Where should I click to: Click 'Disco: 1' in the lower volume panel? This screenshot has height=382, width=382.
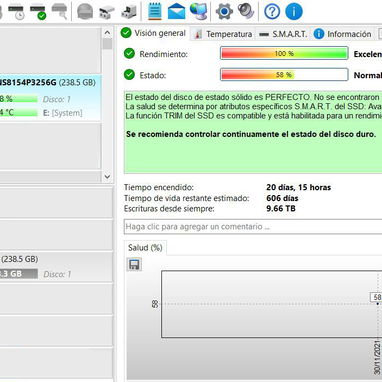57,274
